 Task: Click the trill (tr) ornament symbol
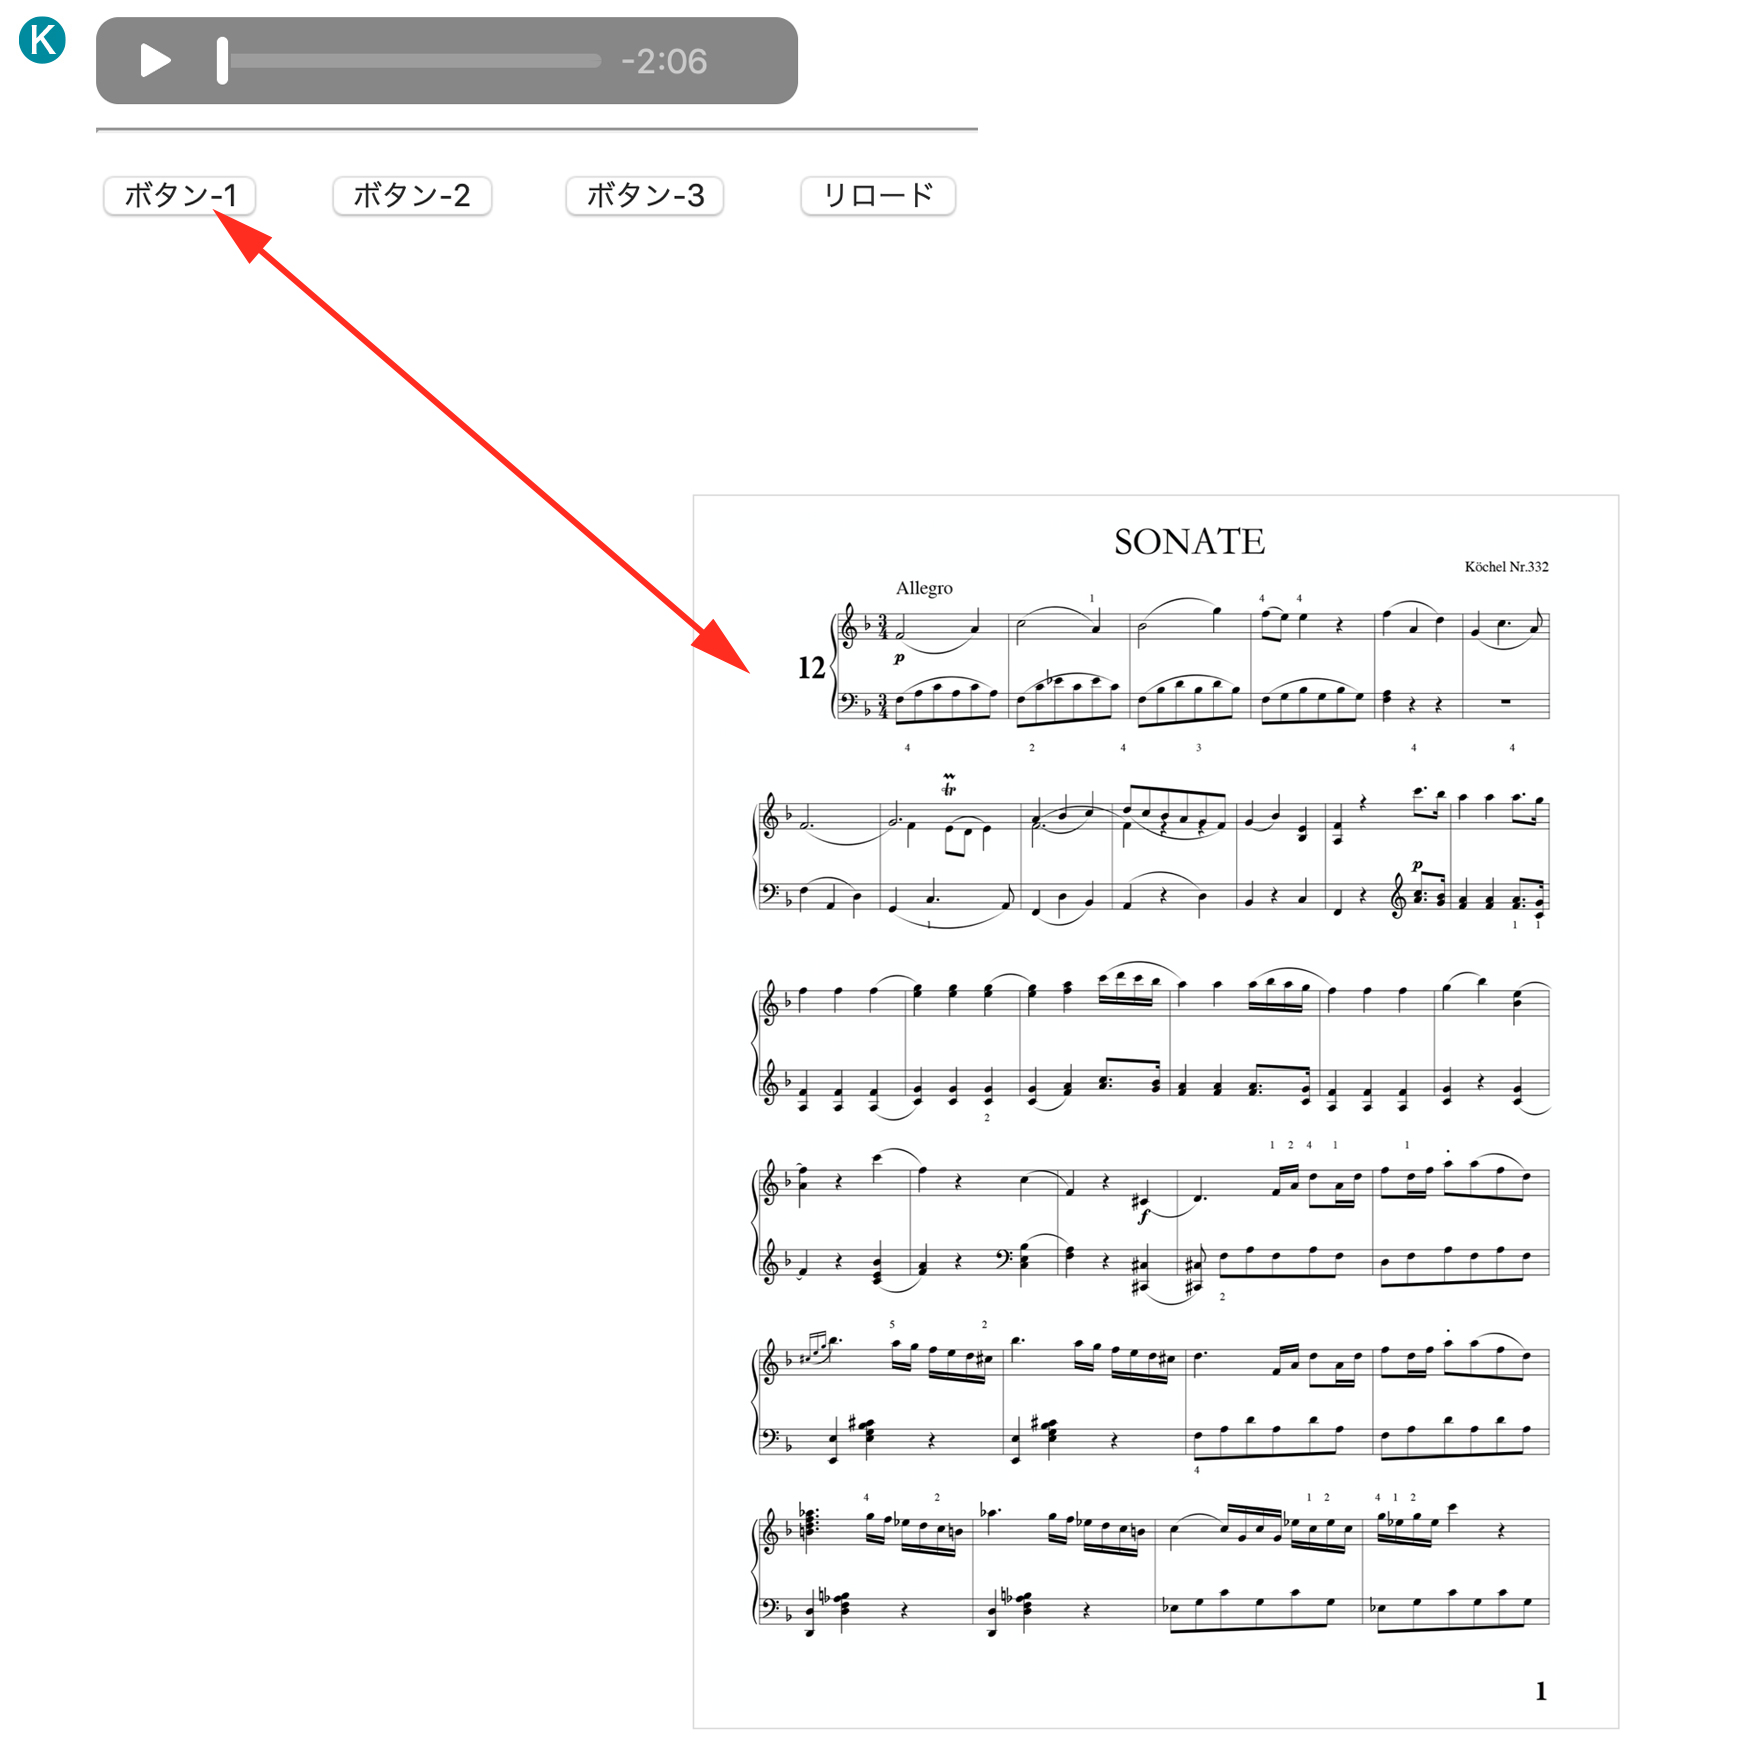pyautogui.click(x=949, y=785)
